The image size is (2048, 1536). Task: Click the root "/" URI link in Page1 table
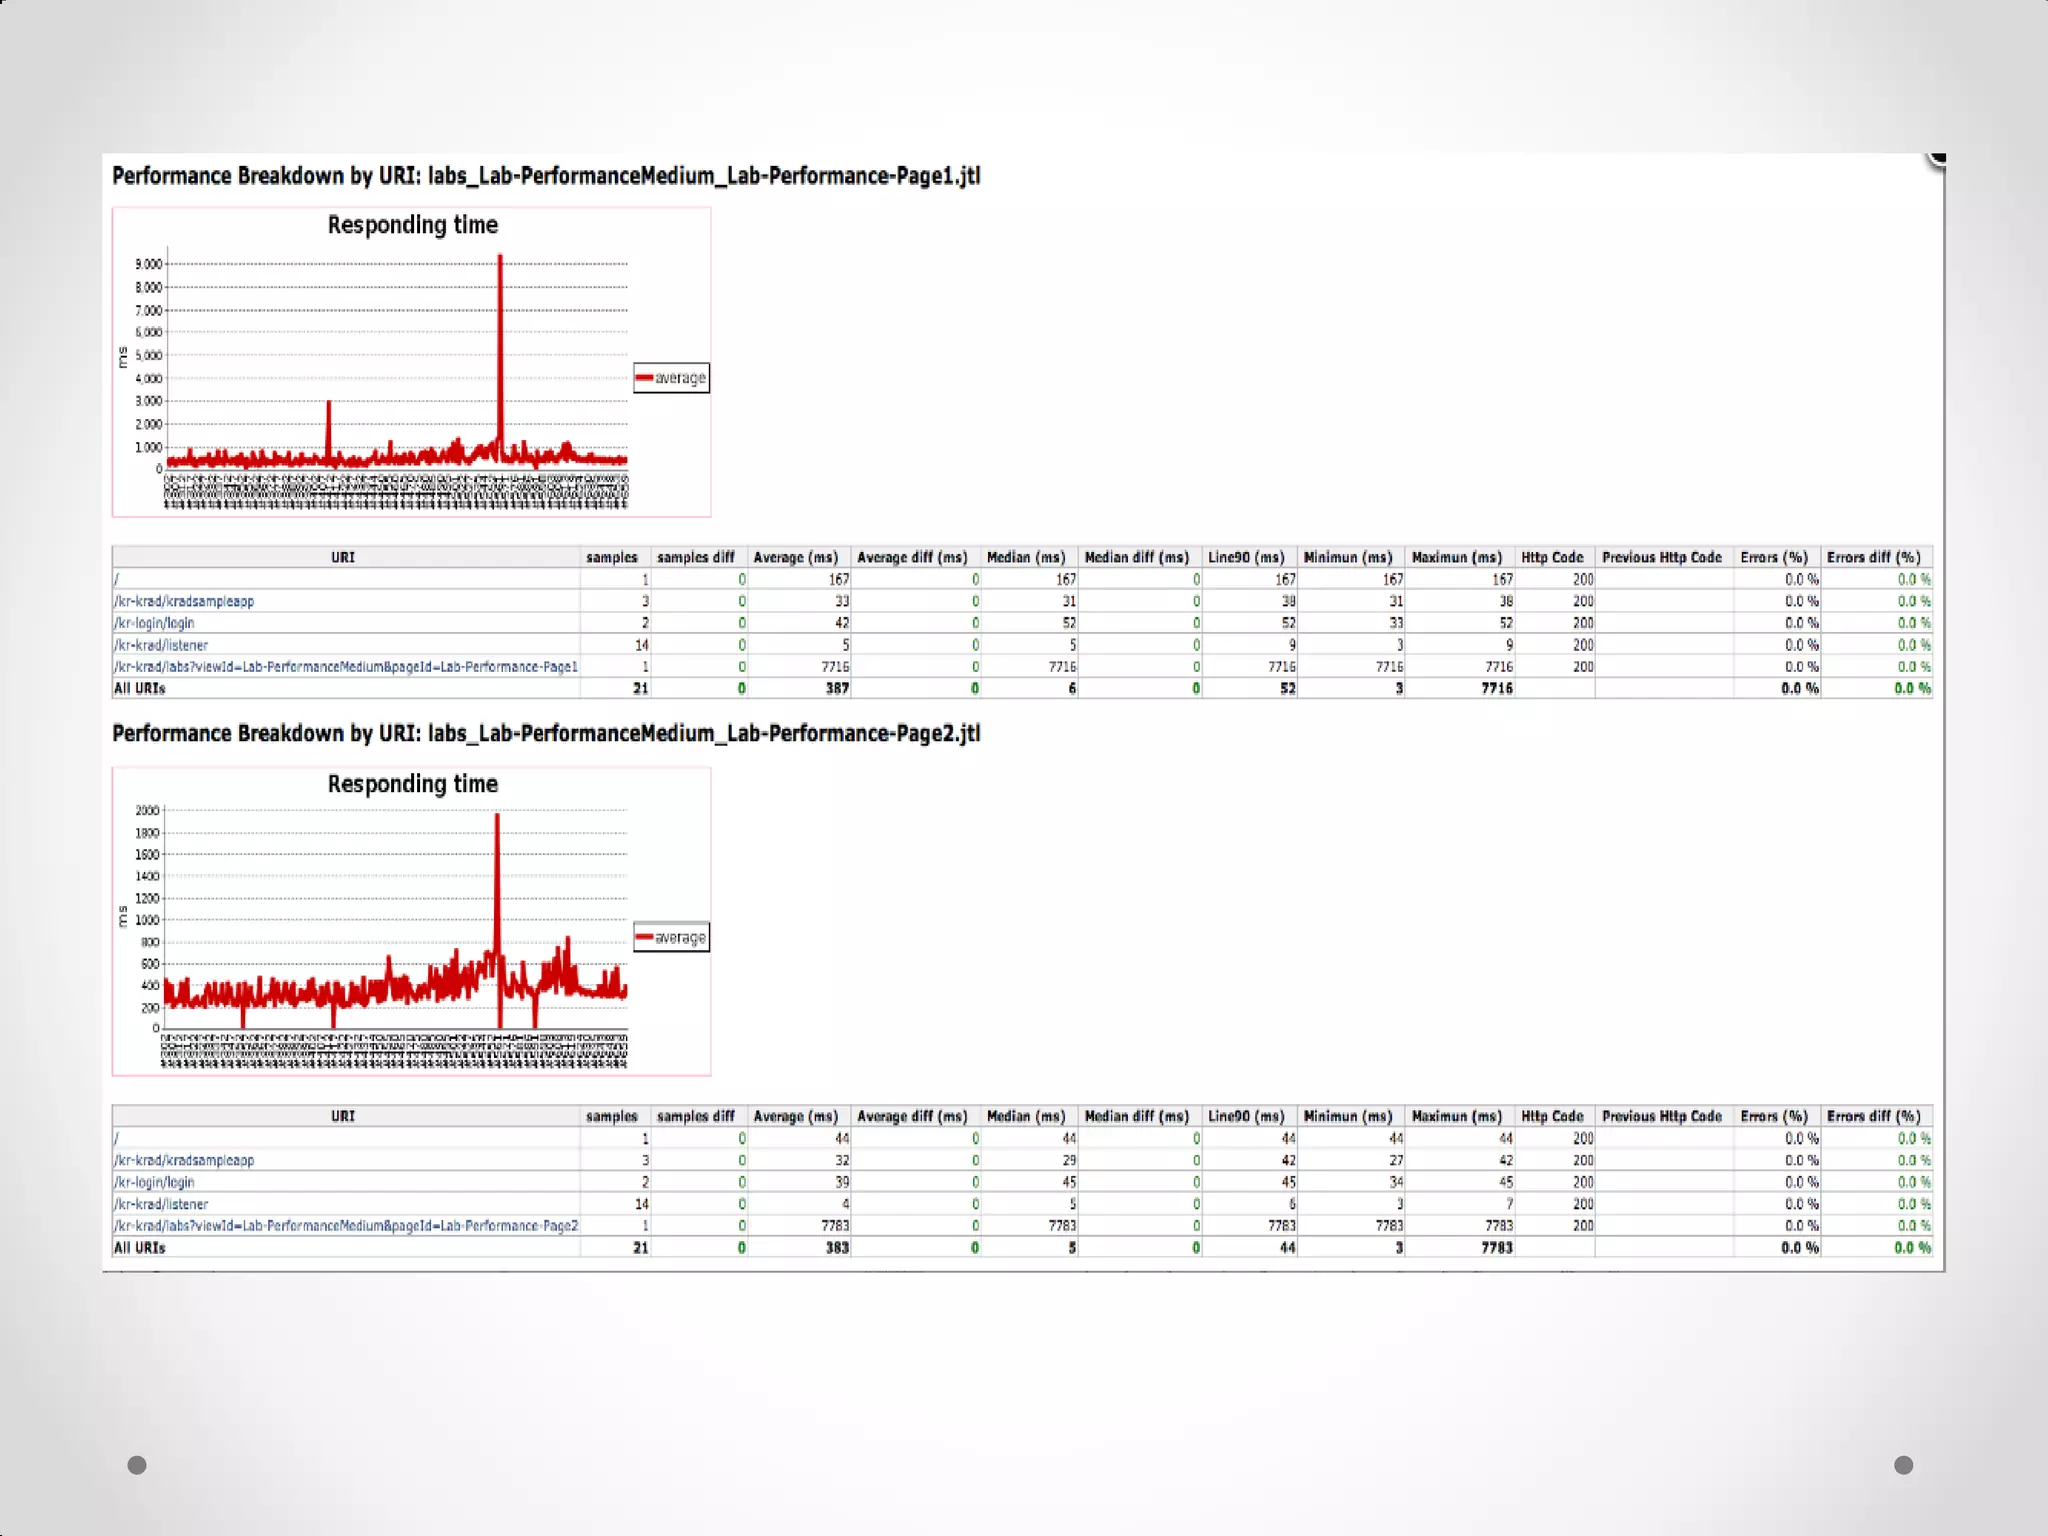point(117,579)
